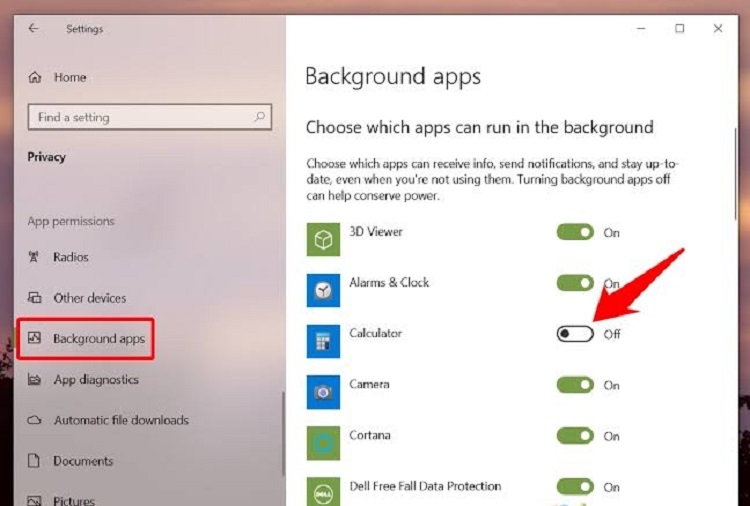Turn off 3D Viewer background toggle
This screenshot has width=750, height=506.
(x=575, y=232)
